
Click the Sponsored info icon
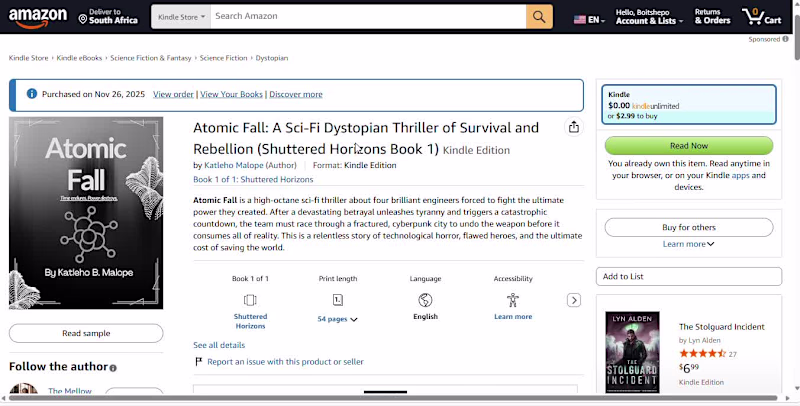pos(785,39)
